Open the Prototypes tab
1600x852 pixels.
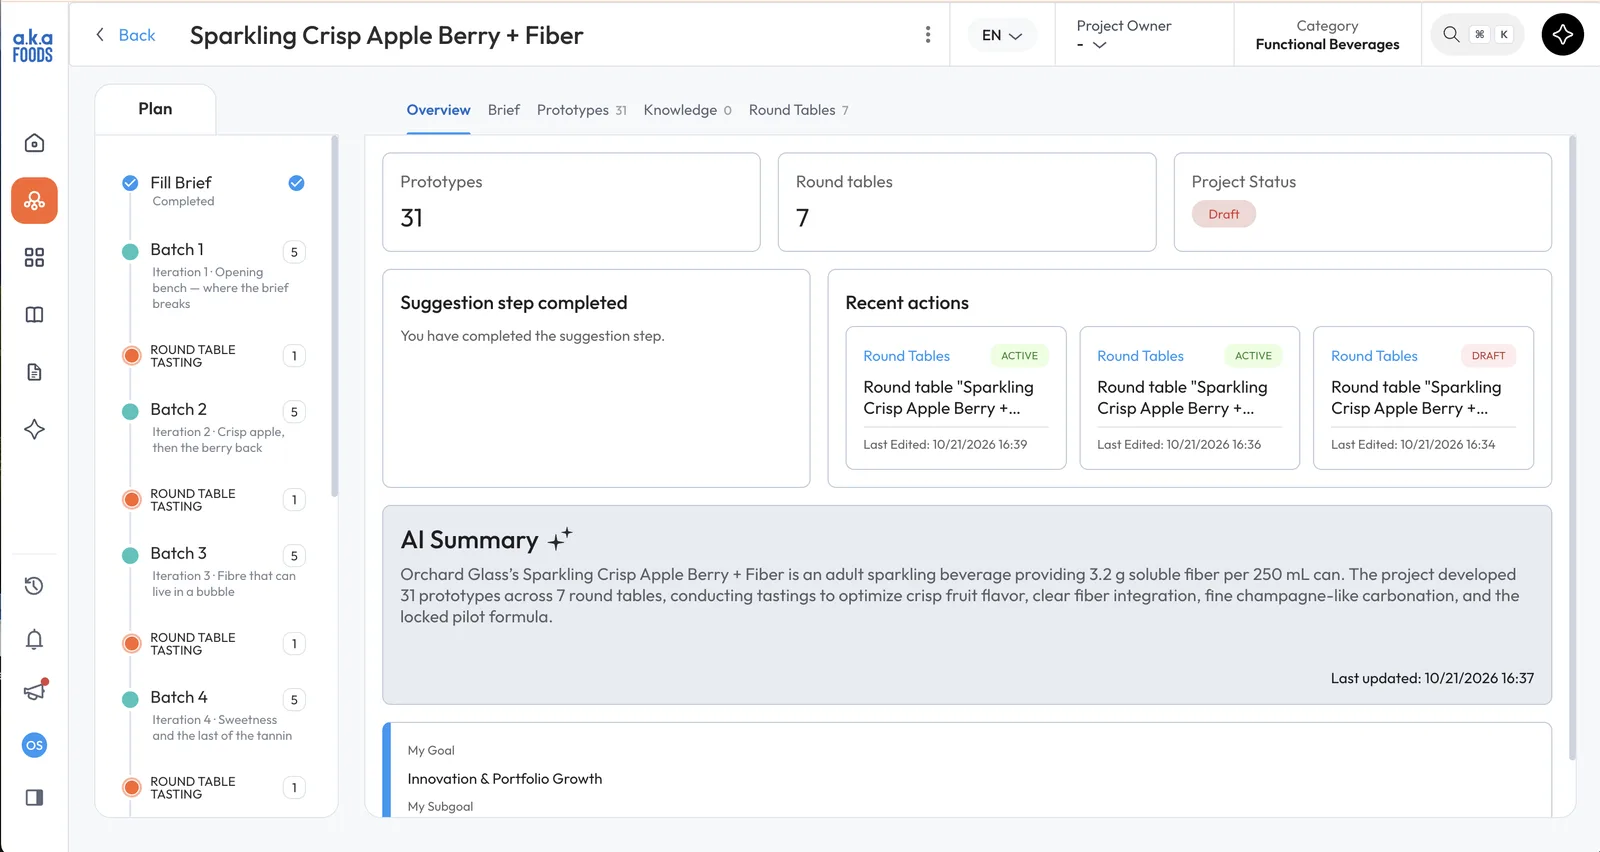[x=582, y=110]
